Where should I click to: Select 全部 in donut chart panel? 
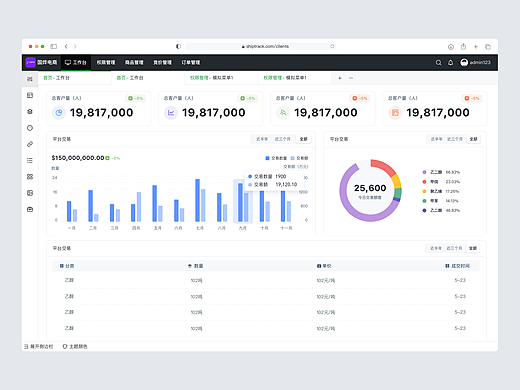tap(474, 139)
